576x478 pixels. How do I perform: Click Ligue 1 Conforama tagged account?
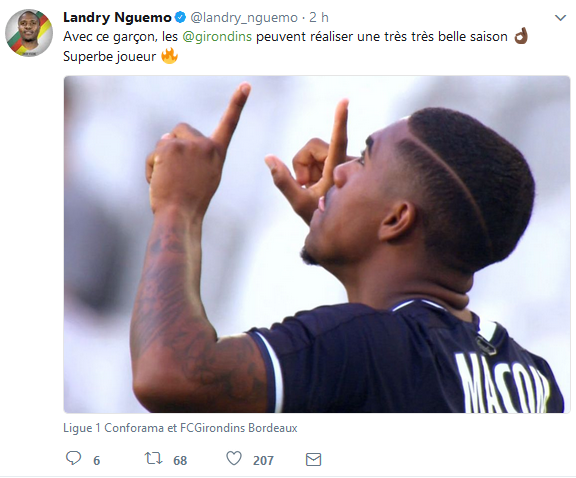point(113,428)
